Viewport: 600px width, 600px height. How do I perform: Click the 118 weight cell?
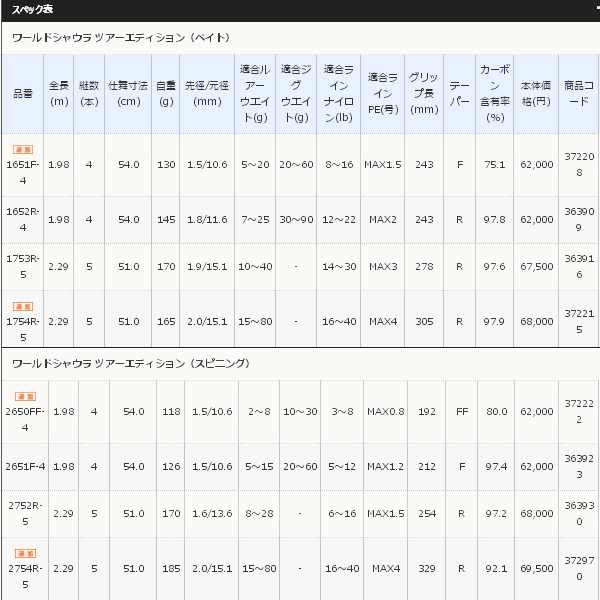coord(171,411)
